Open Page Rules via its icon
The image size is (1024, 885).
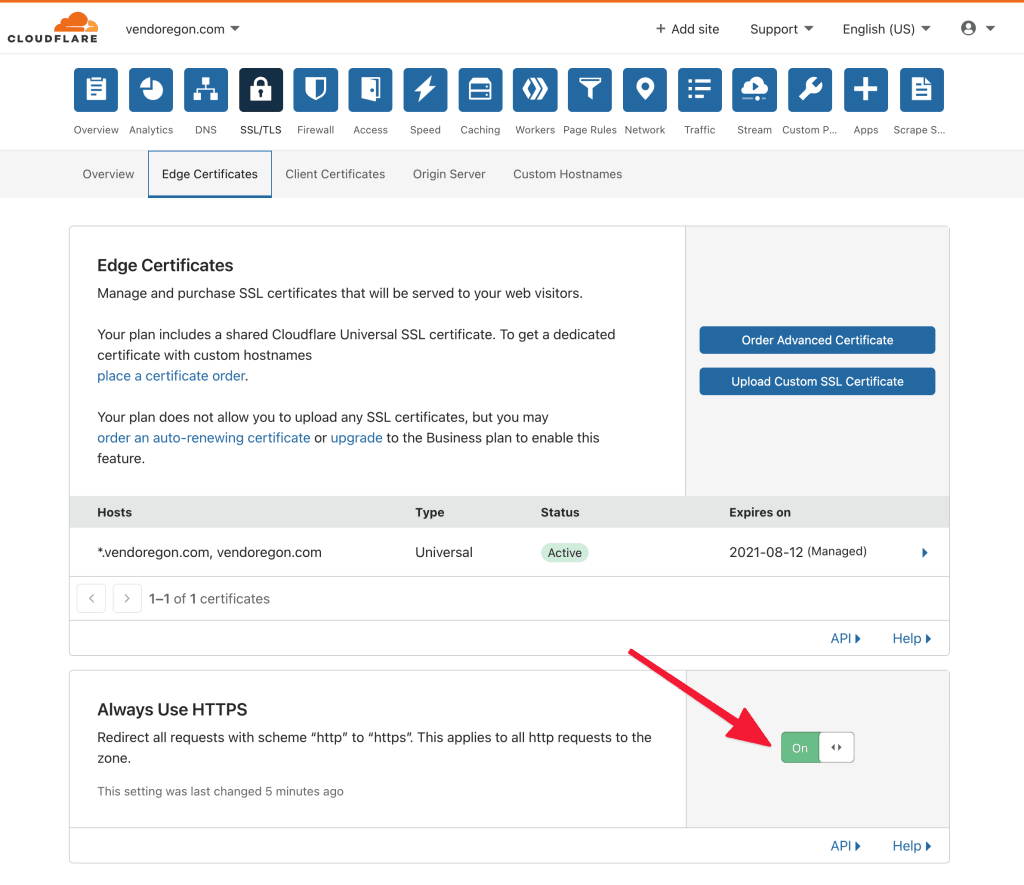[590, 89]
